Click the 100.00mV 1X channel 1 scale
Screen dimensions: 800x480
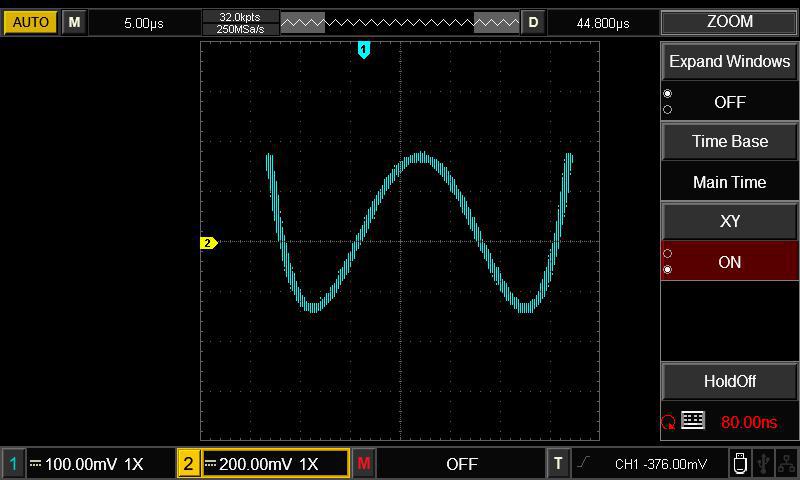(94, 464)
